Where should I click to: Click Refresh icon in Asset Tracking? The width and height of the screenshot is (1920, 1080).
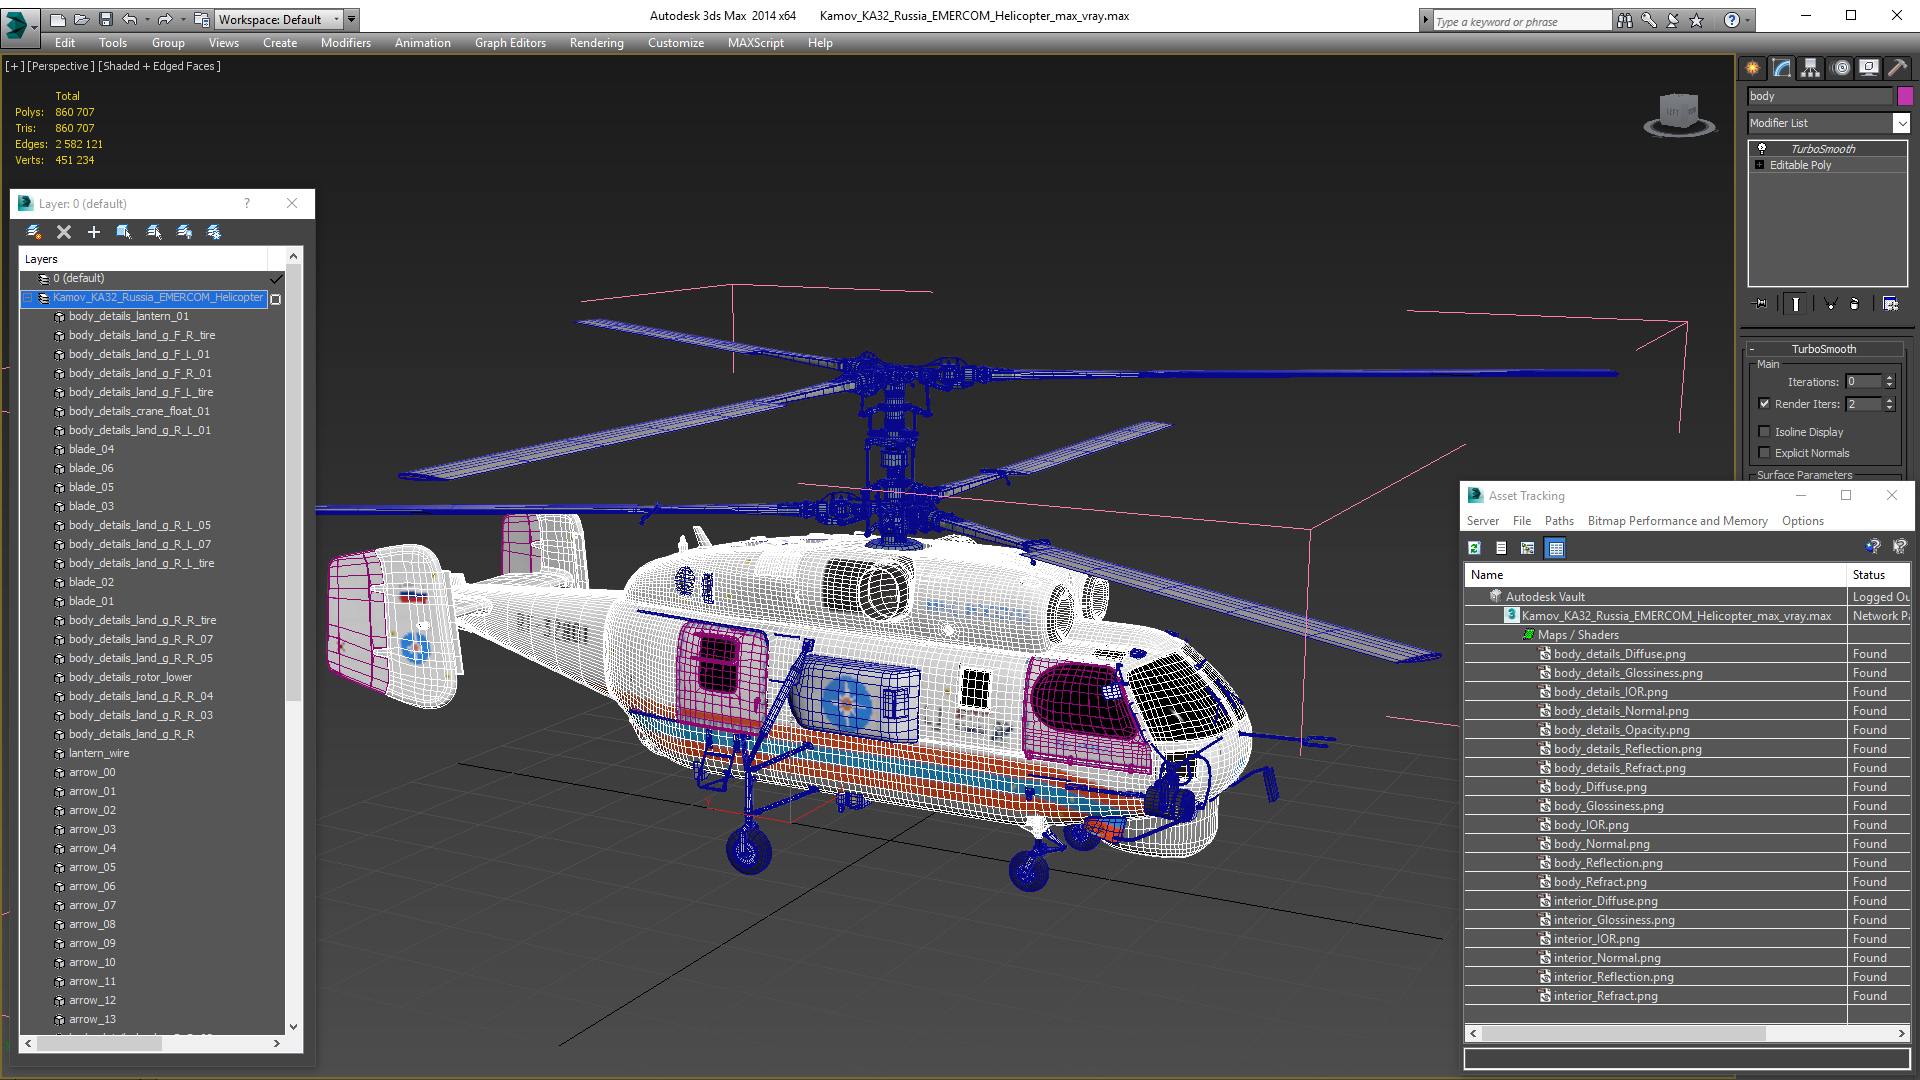click(1474, 548)
